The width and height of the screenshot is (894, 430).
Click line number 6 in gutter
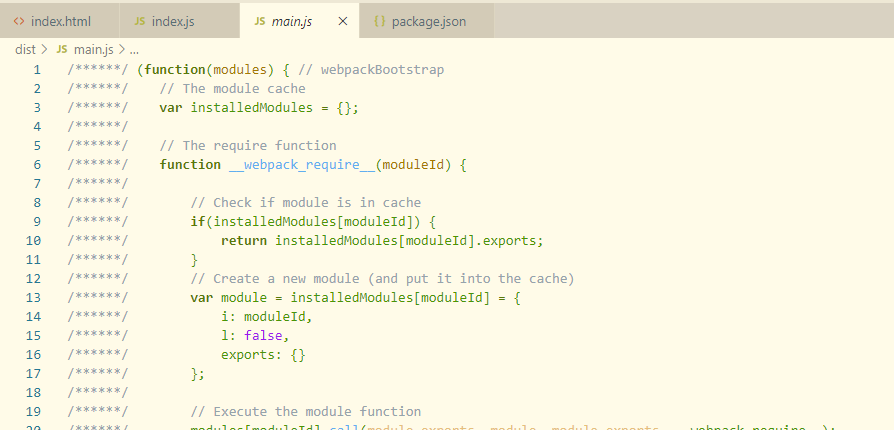click(x=37, y=165)
